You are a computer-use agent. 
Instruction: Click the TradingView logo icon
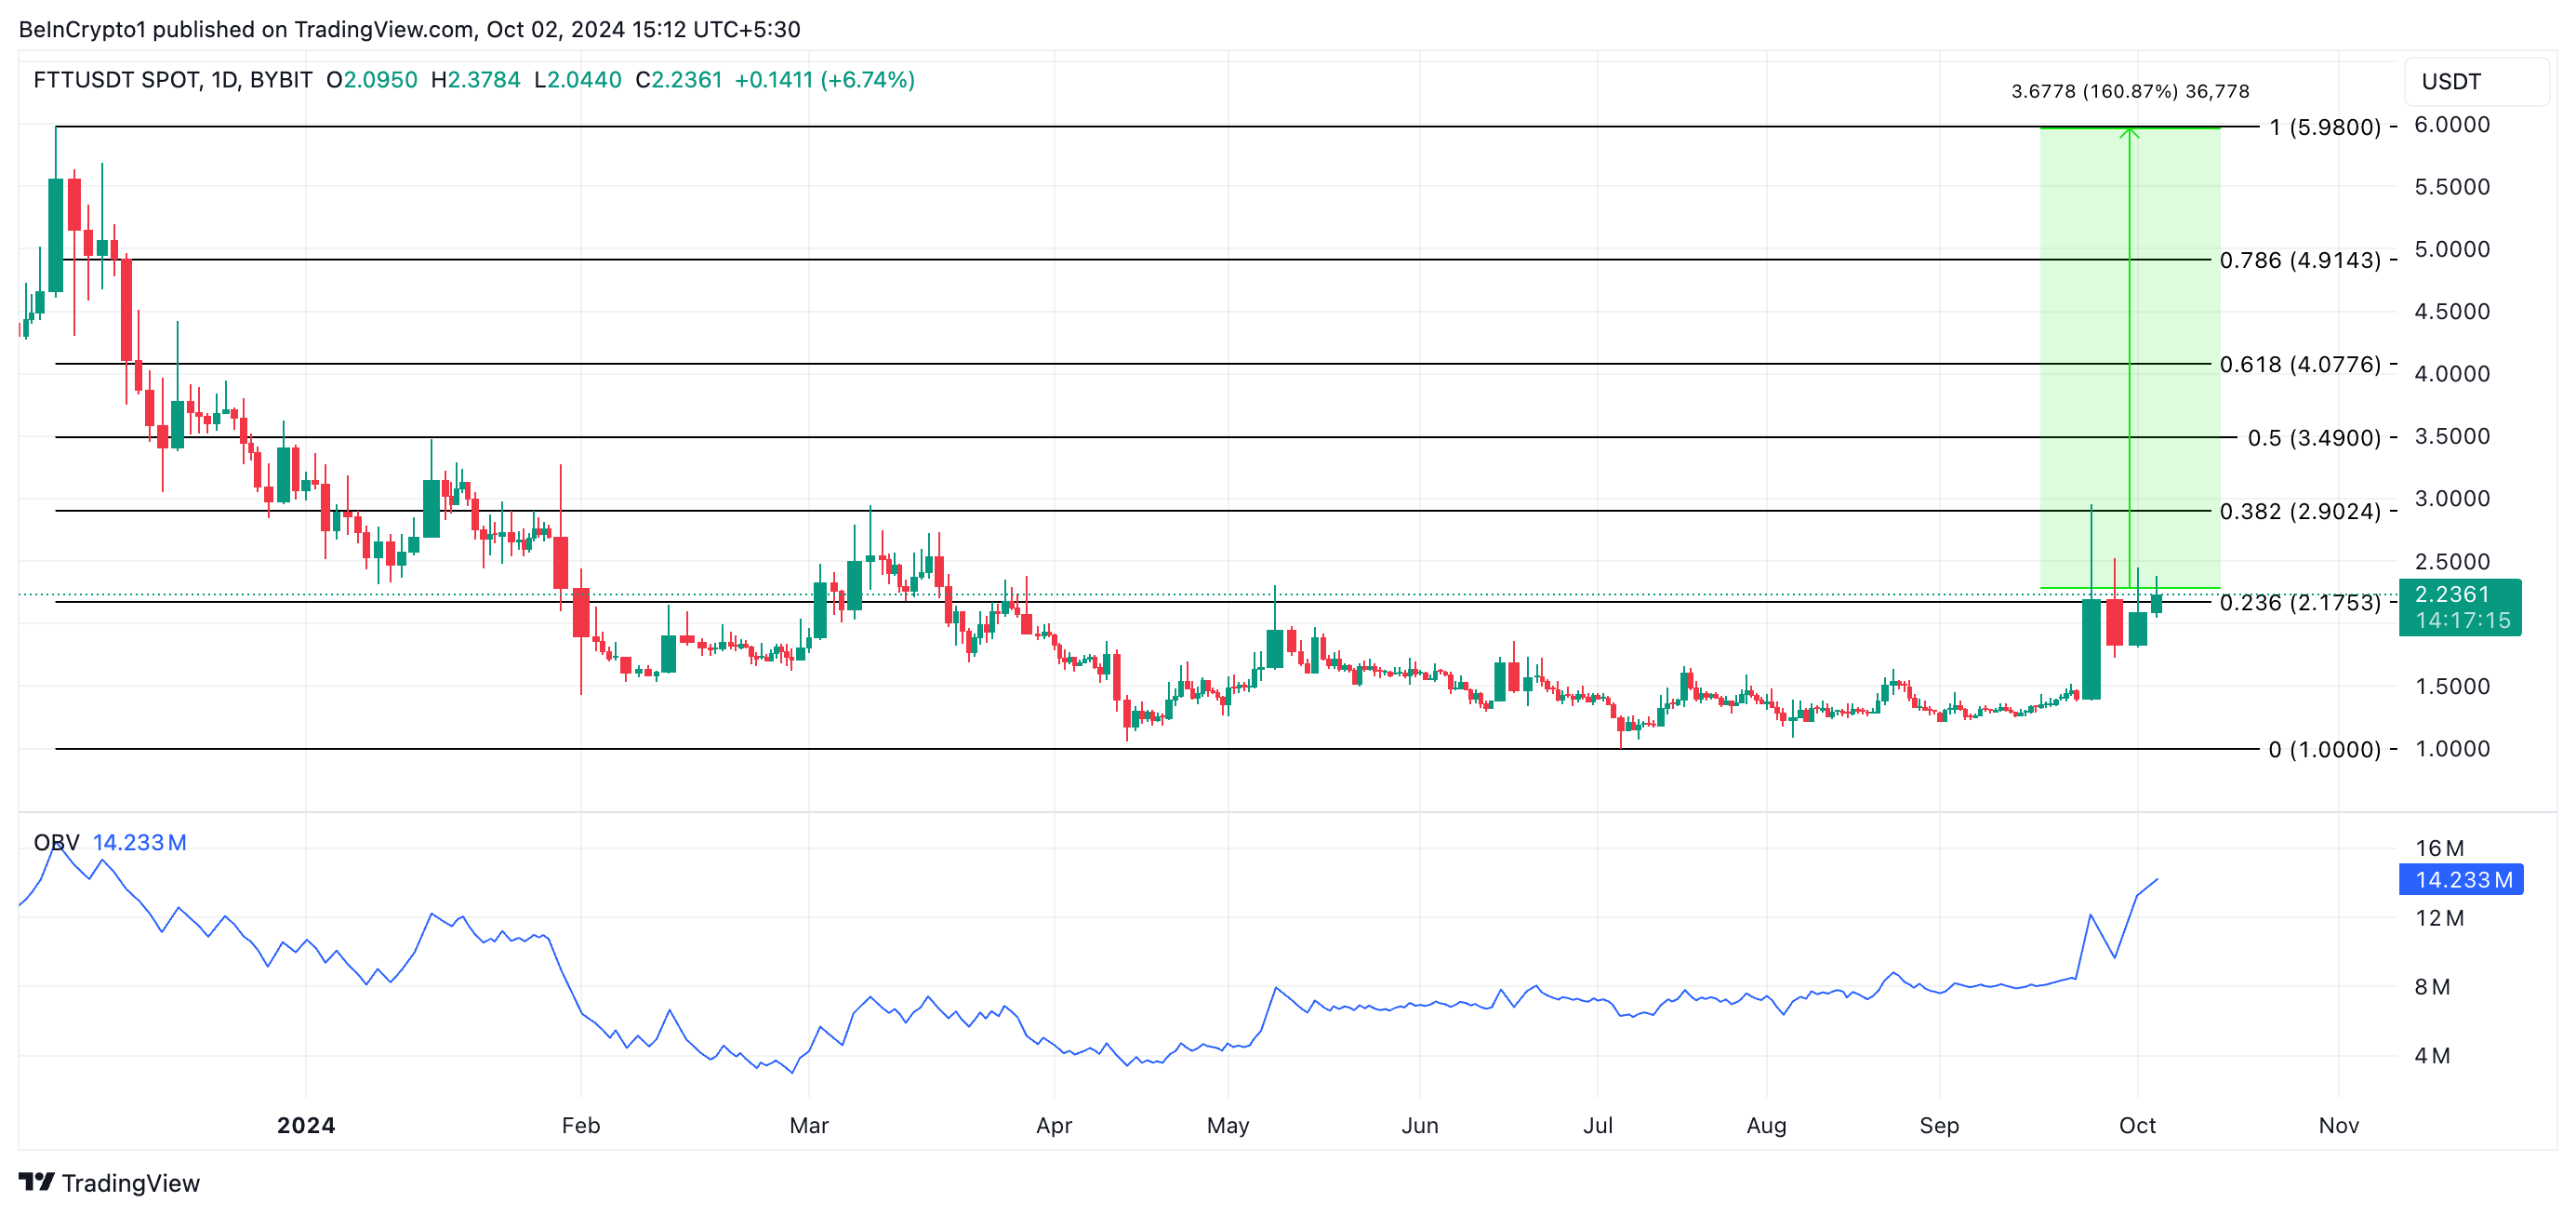click(x=36, y=1182)
